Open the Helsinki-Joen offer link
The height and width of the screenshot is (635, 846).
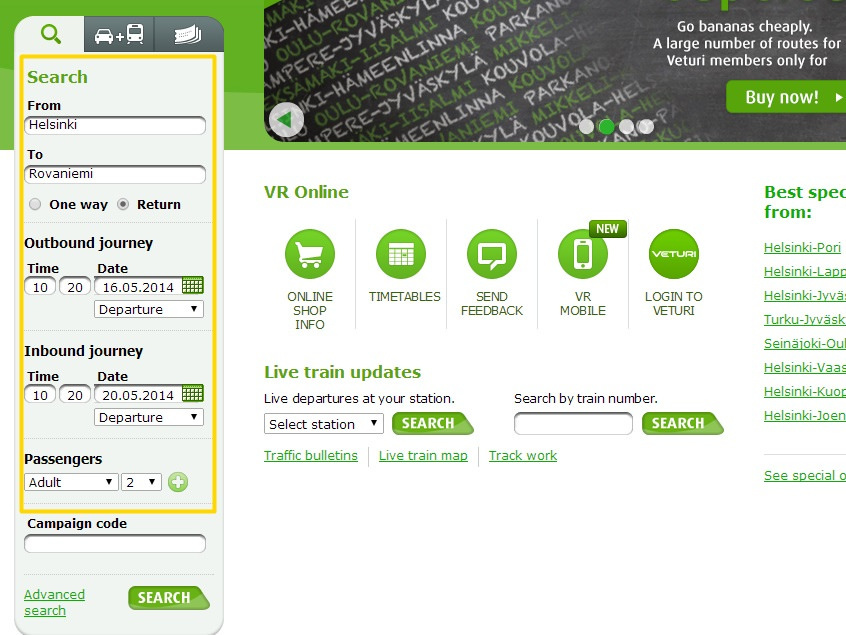click(805, 415)
